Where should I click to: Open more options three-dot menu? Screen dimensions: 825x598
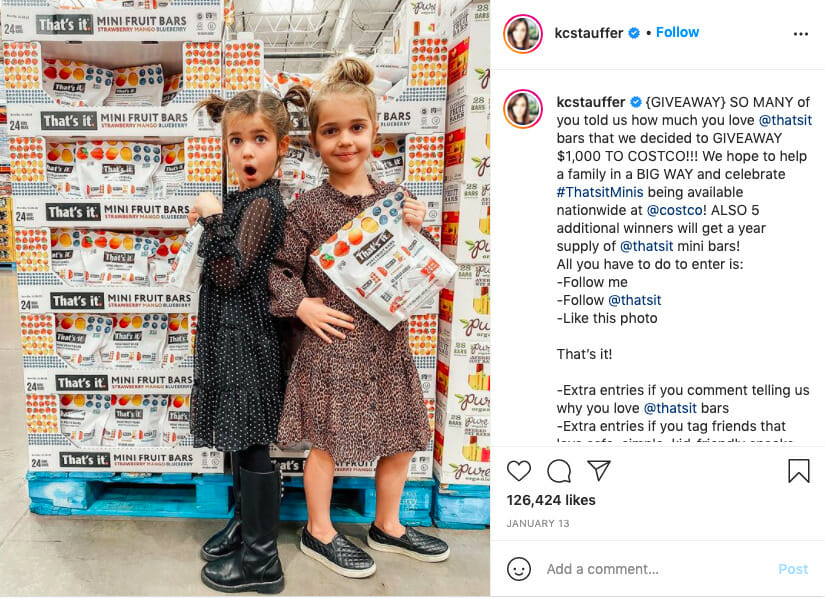coord(801,34)
